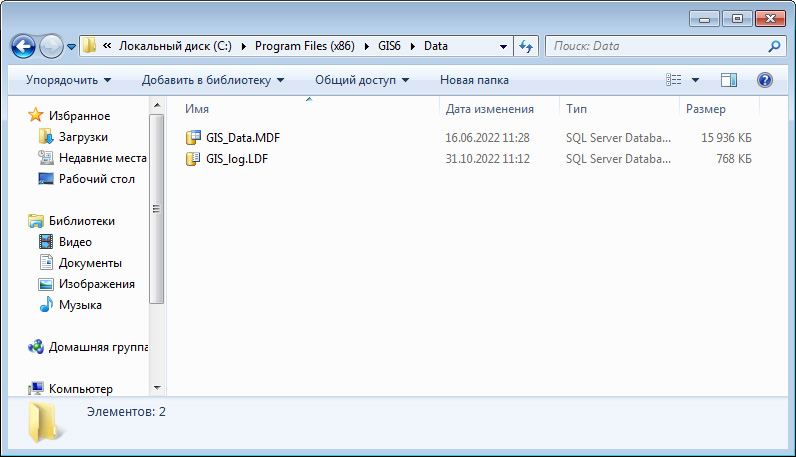This screenshot has width=796, height=457.
Task: Go back with the blue arrow button
Action: [23, 47]
